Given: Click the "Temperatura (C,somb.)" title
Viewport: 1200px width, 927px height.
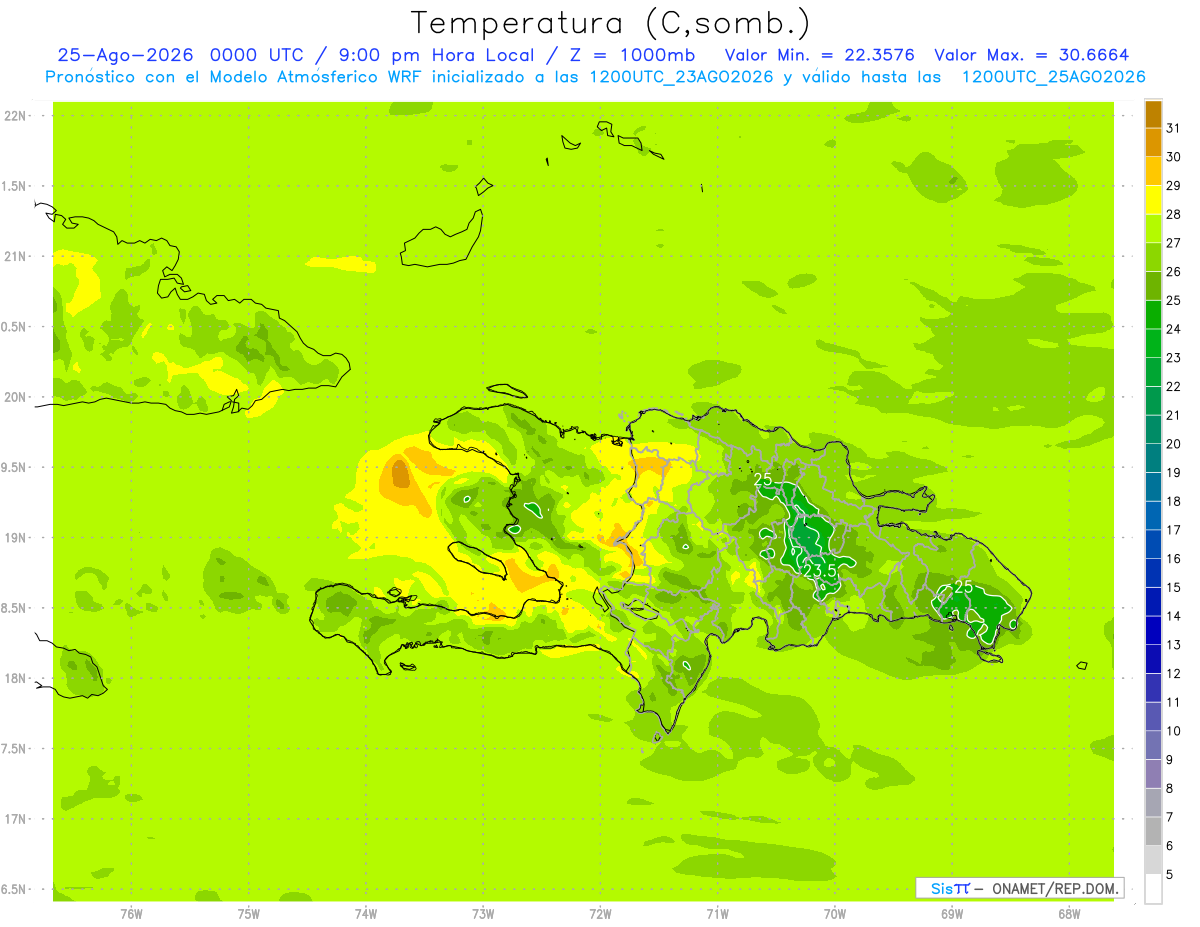Looking at the screenshot, I should [x=611, y=23].
